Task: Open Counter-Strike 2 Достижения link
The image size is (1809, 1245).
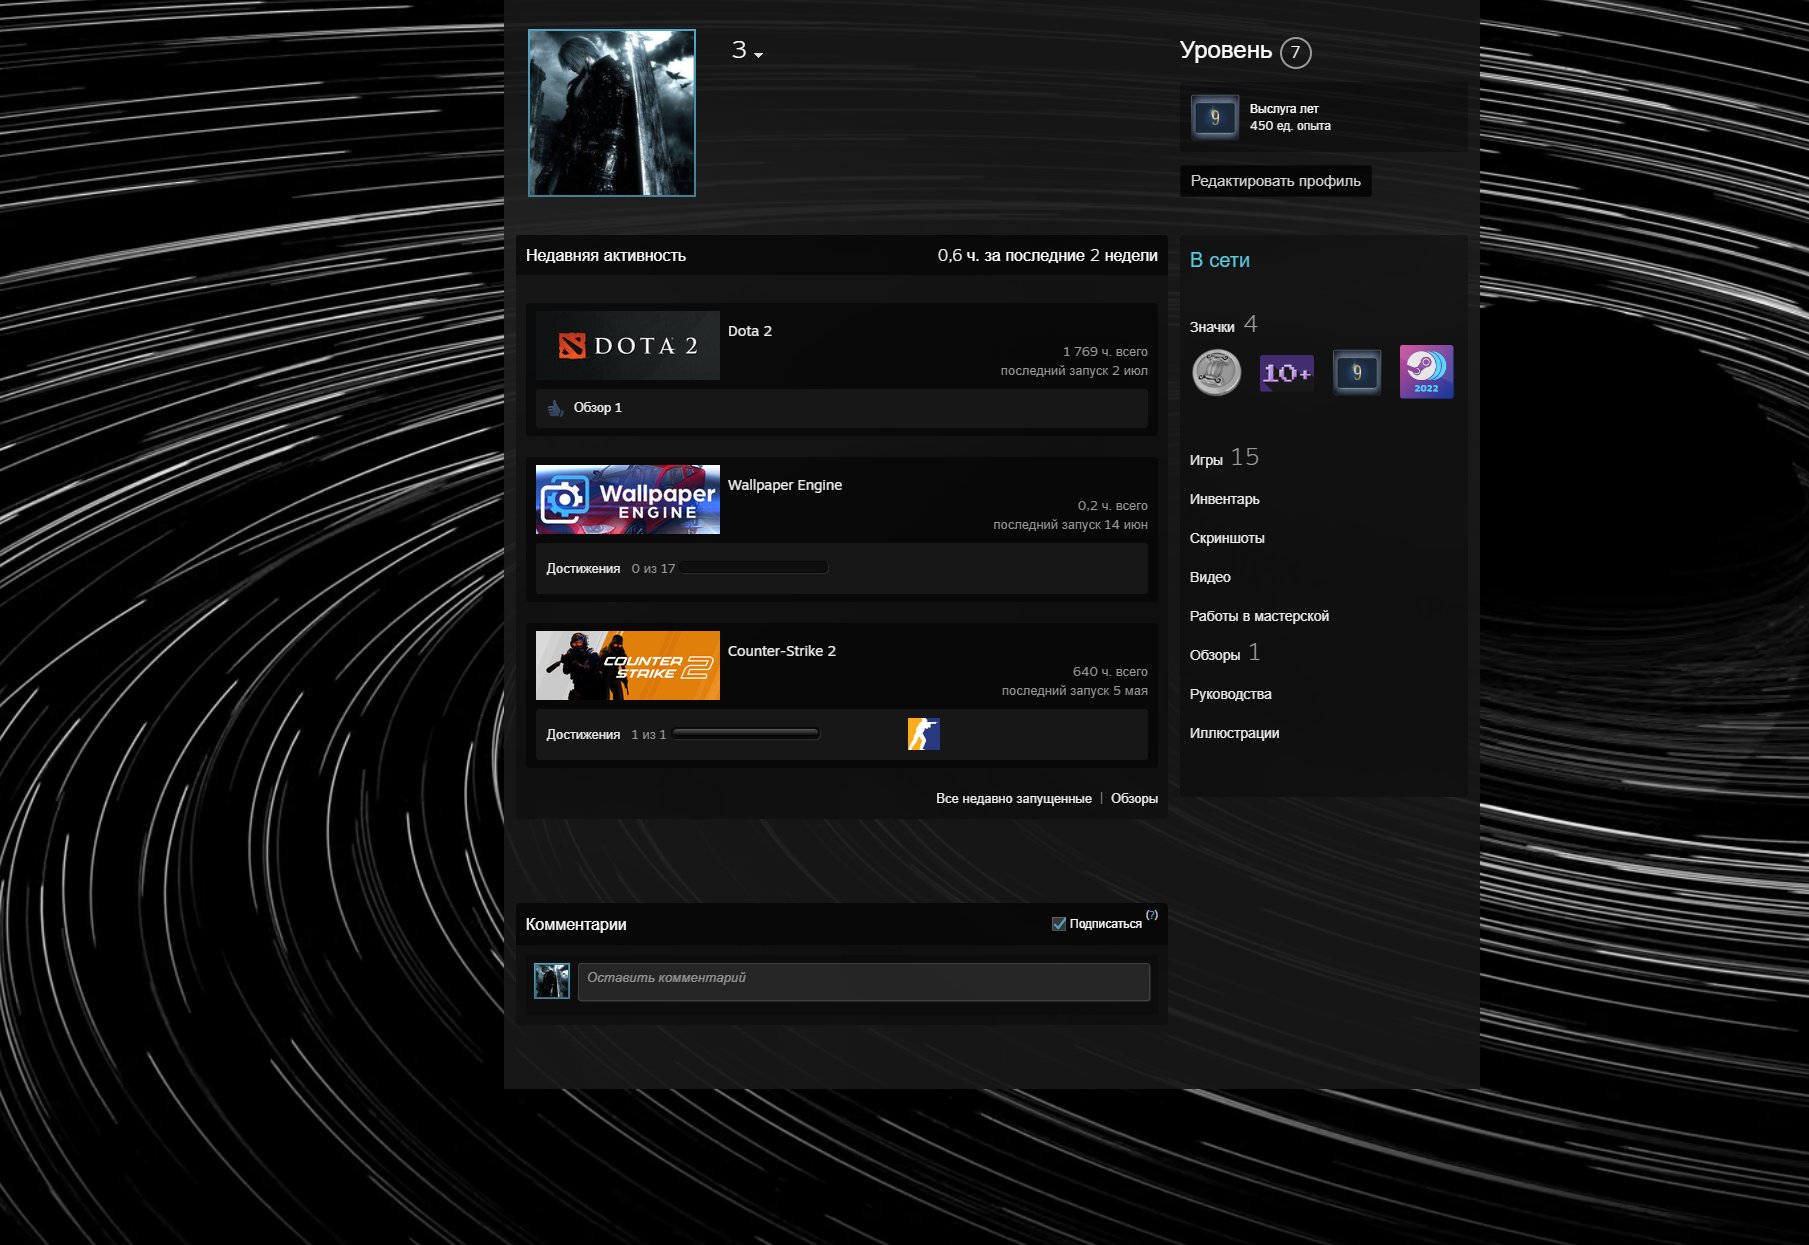Action: pos(583,735)
